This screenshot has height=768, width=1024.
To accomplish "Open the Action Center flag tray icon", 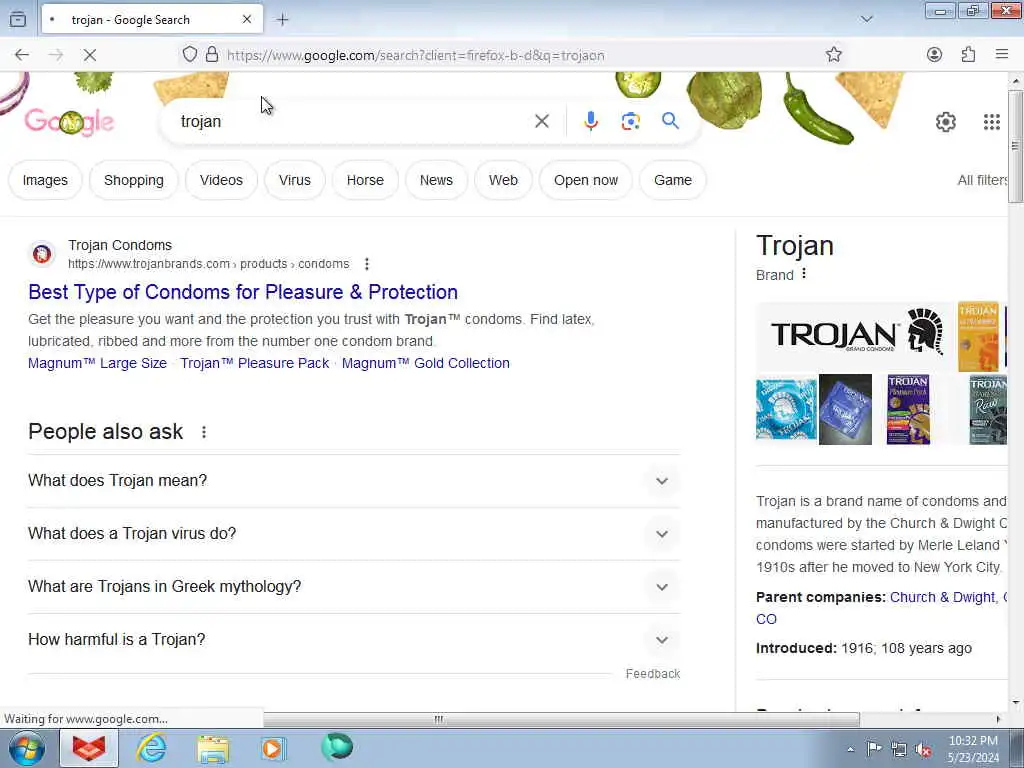I will coord(874,749).
